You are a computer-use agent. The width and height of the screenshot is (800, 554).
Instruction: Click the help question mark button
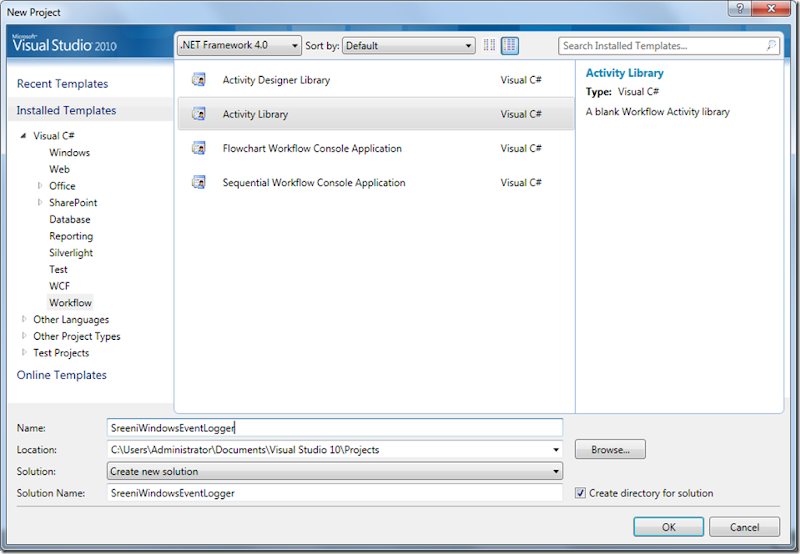(x=739, y=9)
